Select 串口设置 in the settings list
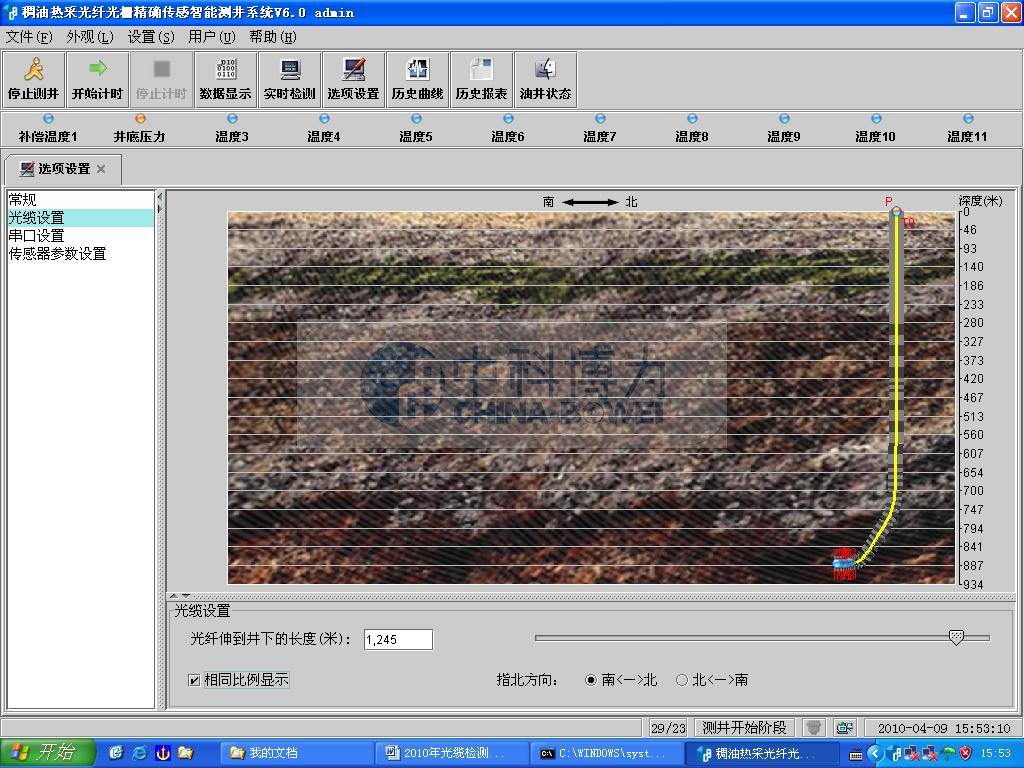The width and height of the screenshot is (1024, 768). coord(81,236)
